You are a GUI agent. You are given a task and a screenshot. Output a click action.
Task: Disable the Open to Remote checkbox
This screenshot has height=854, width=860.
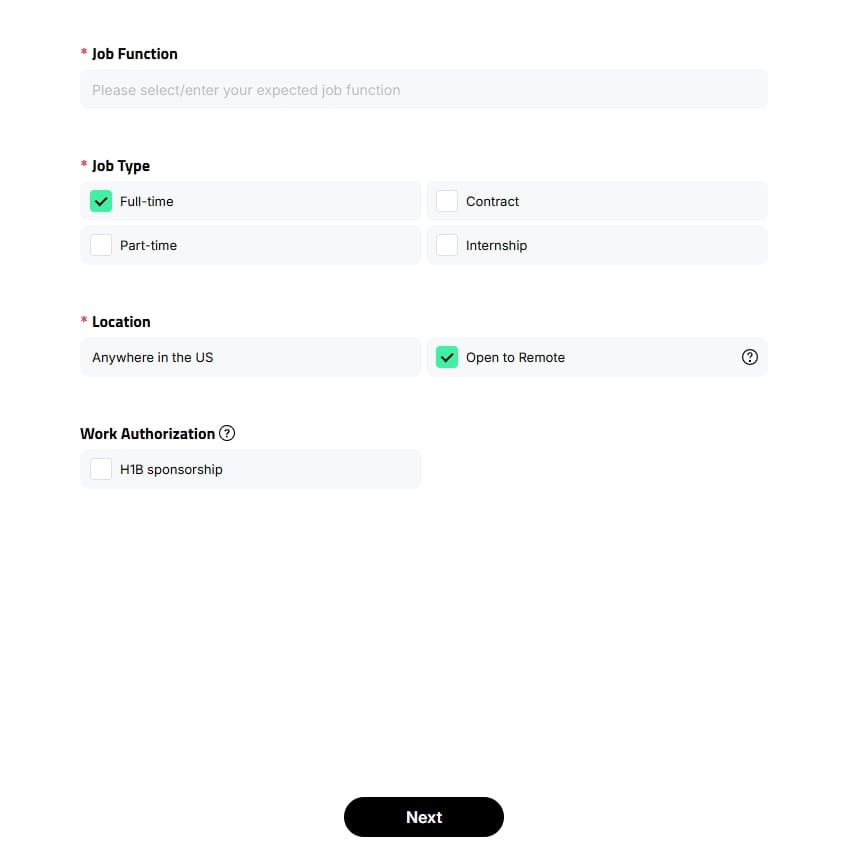tap(447, 357)
